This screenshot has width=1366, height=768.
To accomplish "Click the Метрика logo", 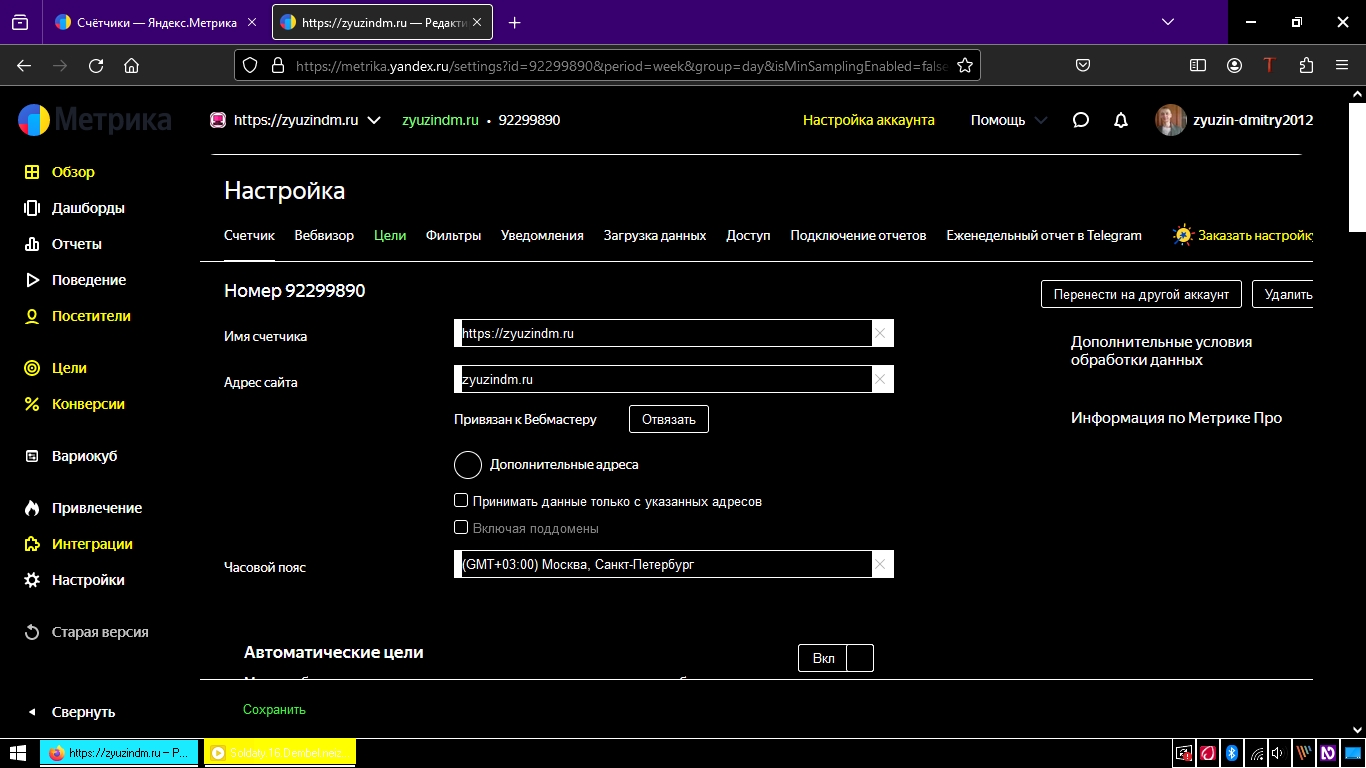I will pyautogui.click(x=95, y=120).
